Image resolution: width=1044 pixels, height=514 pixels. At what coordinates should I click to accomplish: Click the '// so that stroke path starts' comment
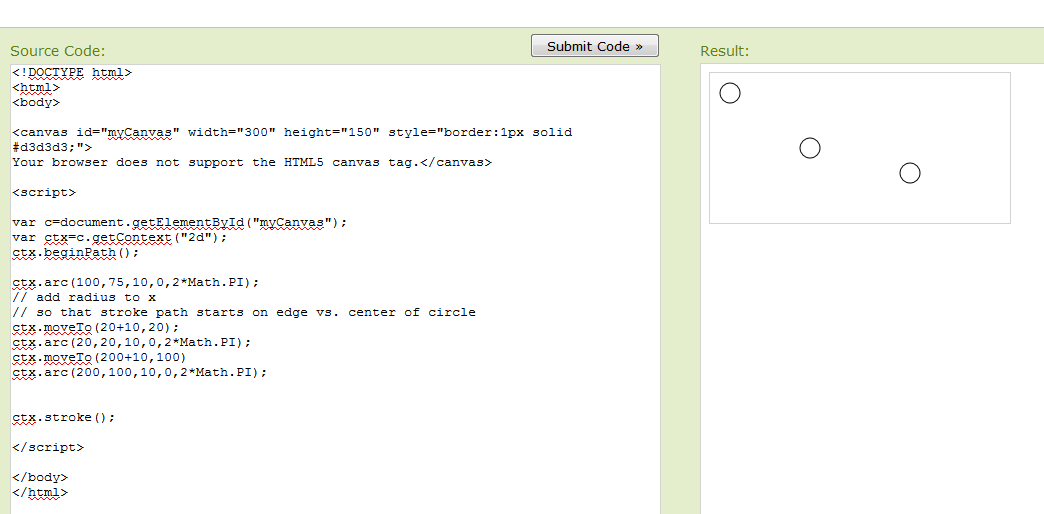pyautogui.click(x=244, y=312)
